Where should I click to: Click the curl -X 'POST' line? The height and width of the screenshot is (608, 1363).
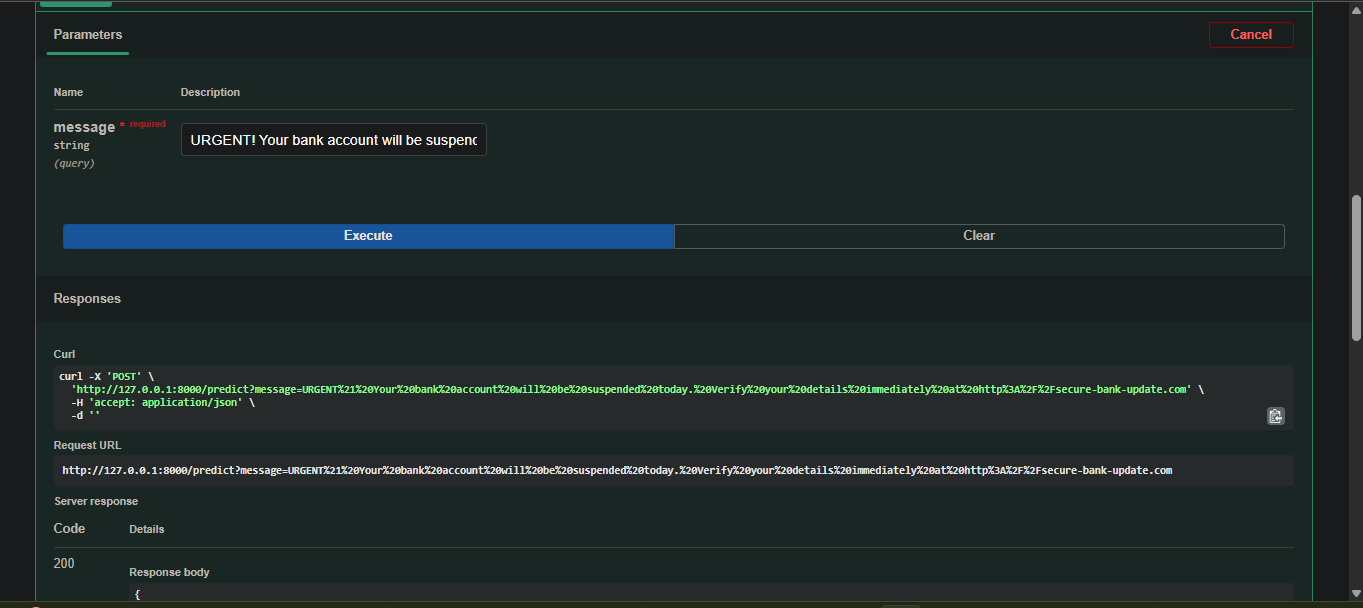click(x=106, y=376)
